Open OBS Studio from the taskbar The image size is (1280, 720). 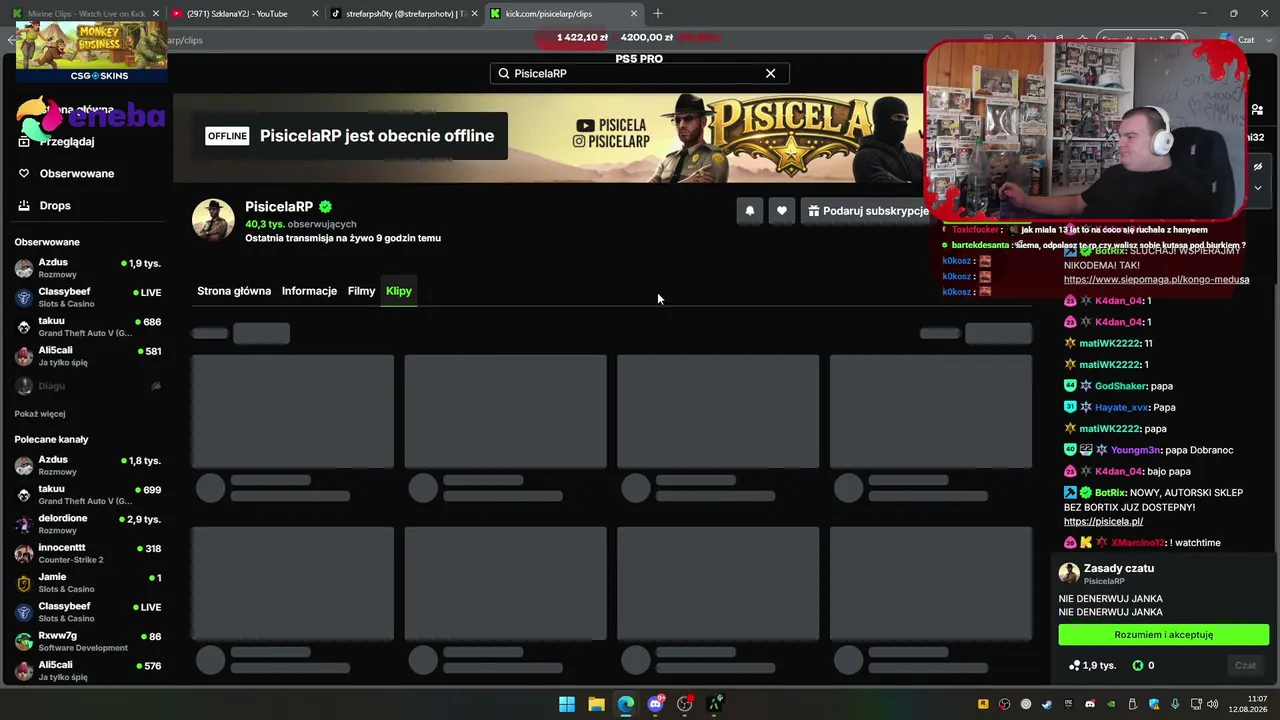[x=685, y=704]
